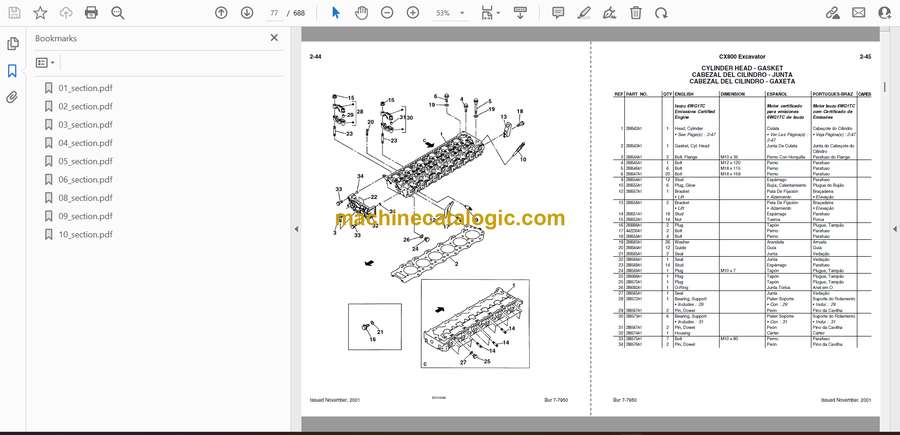Click the delete trash icon

635,13
